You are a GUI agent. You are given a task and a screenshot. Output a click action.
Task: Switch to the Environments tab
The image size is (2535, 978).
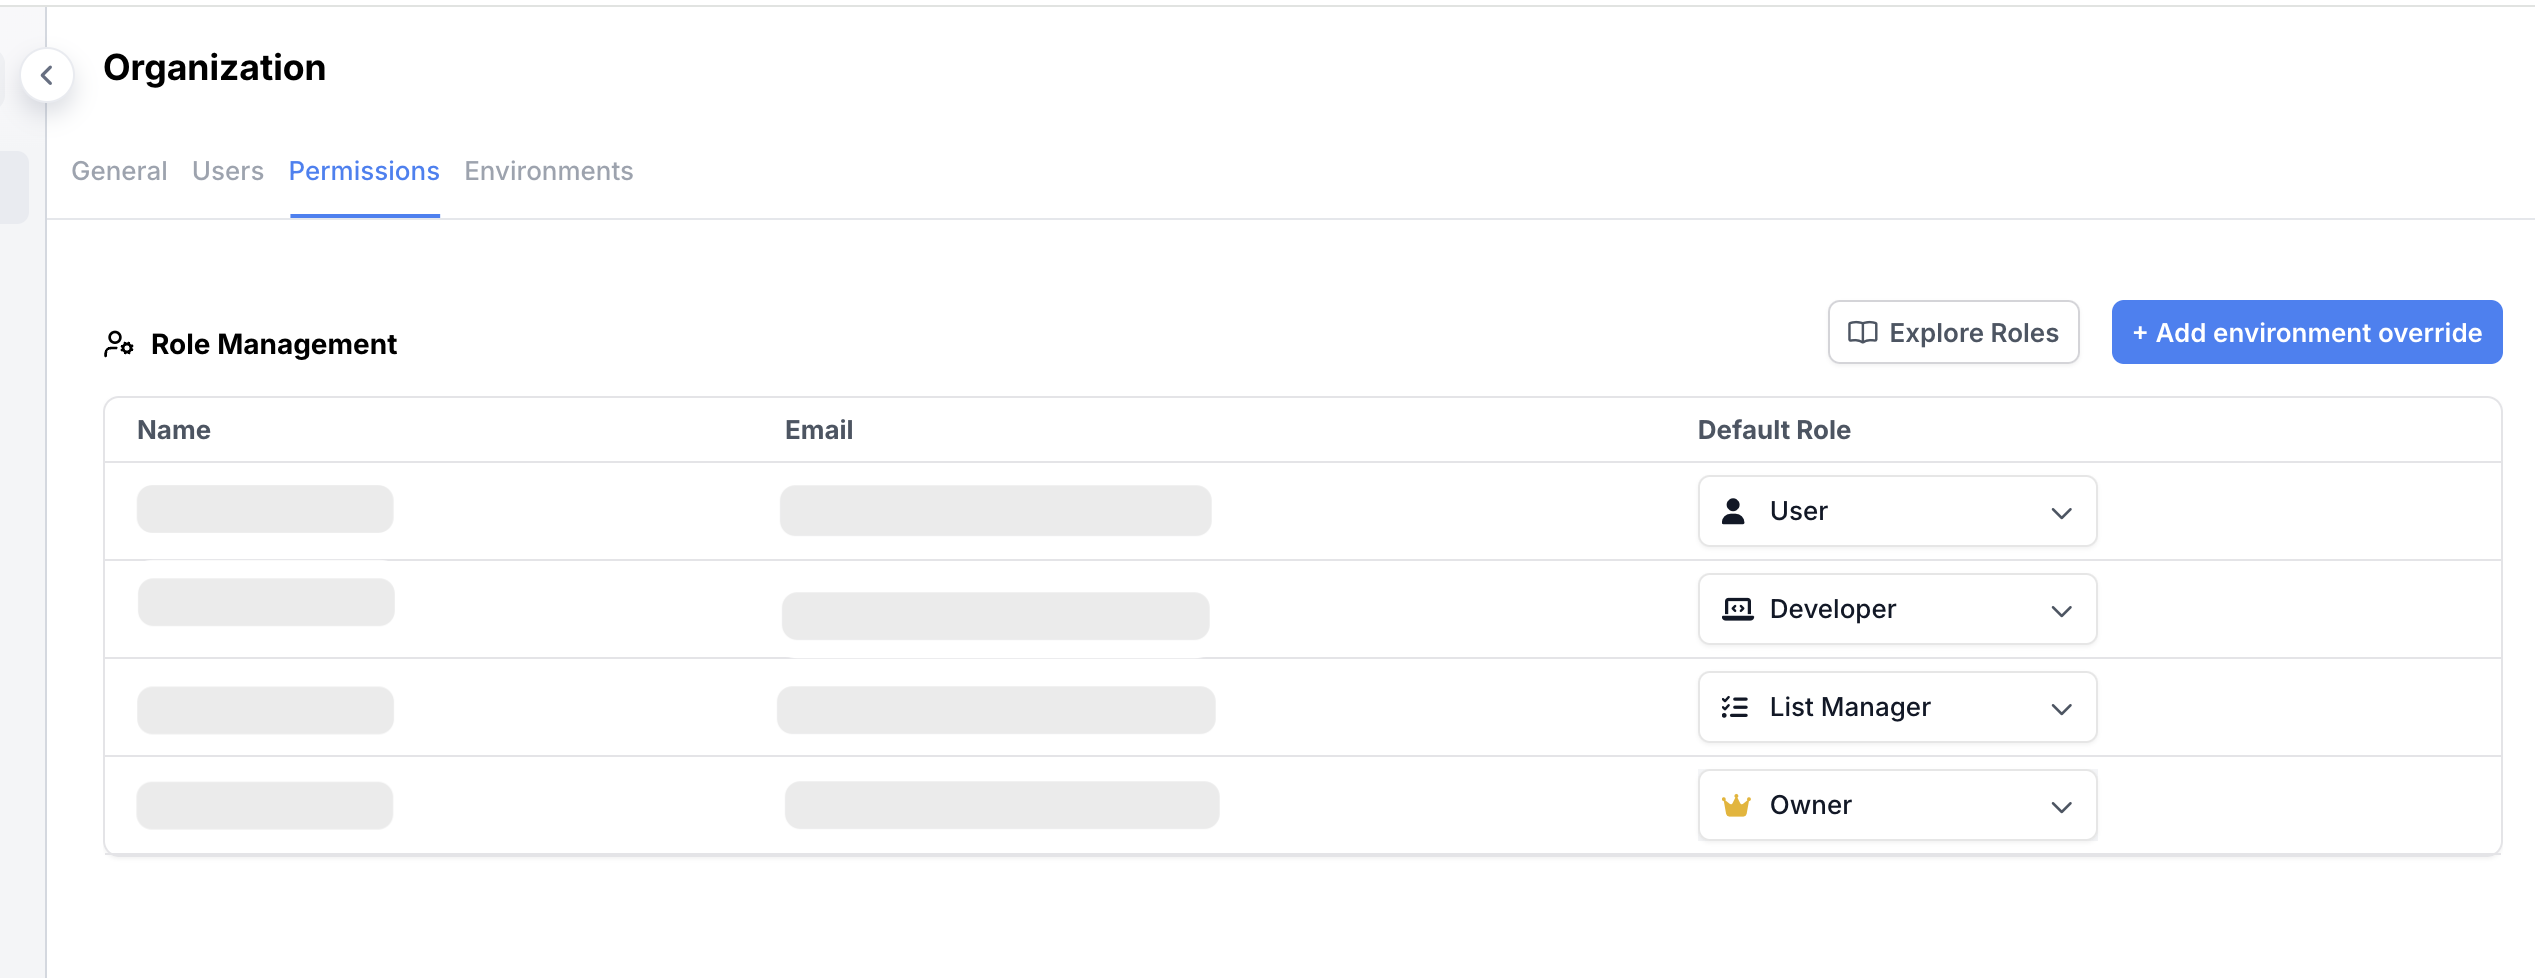point(548,171)
